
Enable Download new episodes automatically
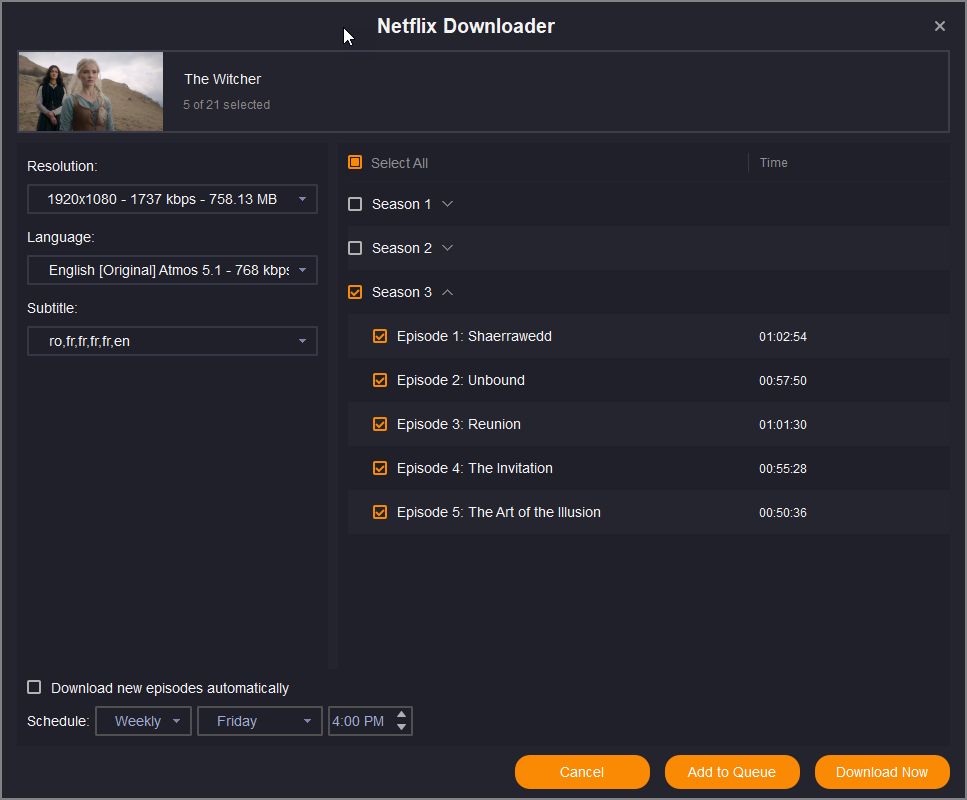(35, 688)
